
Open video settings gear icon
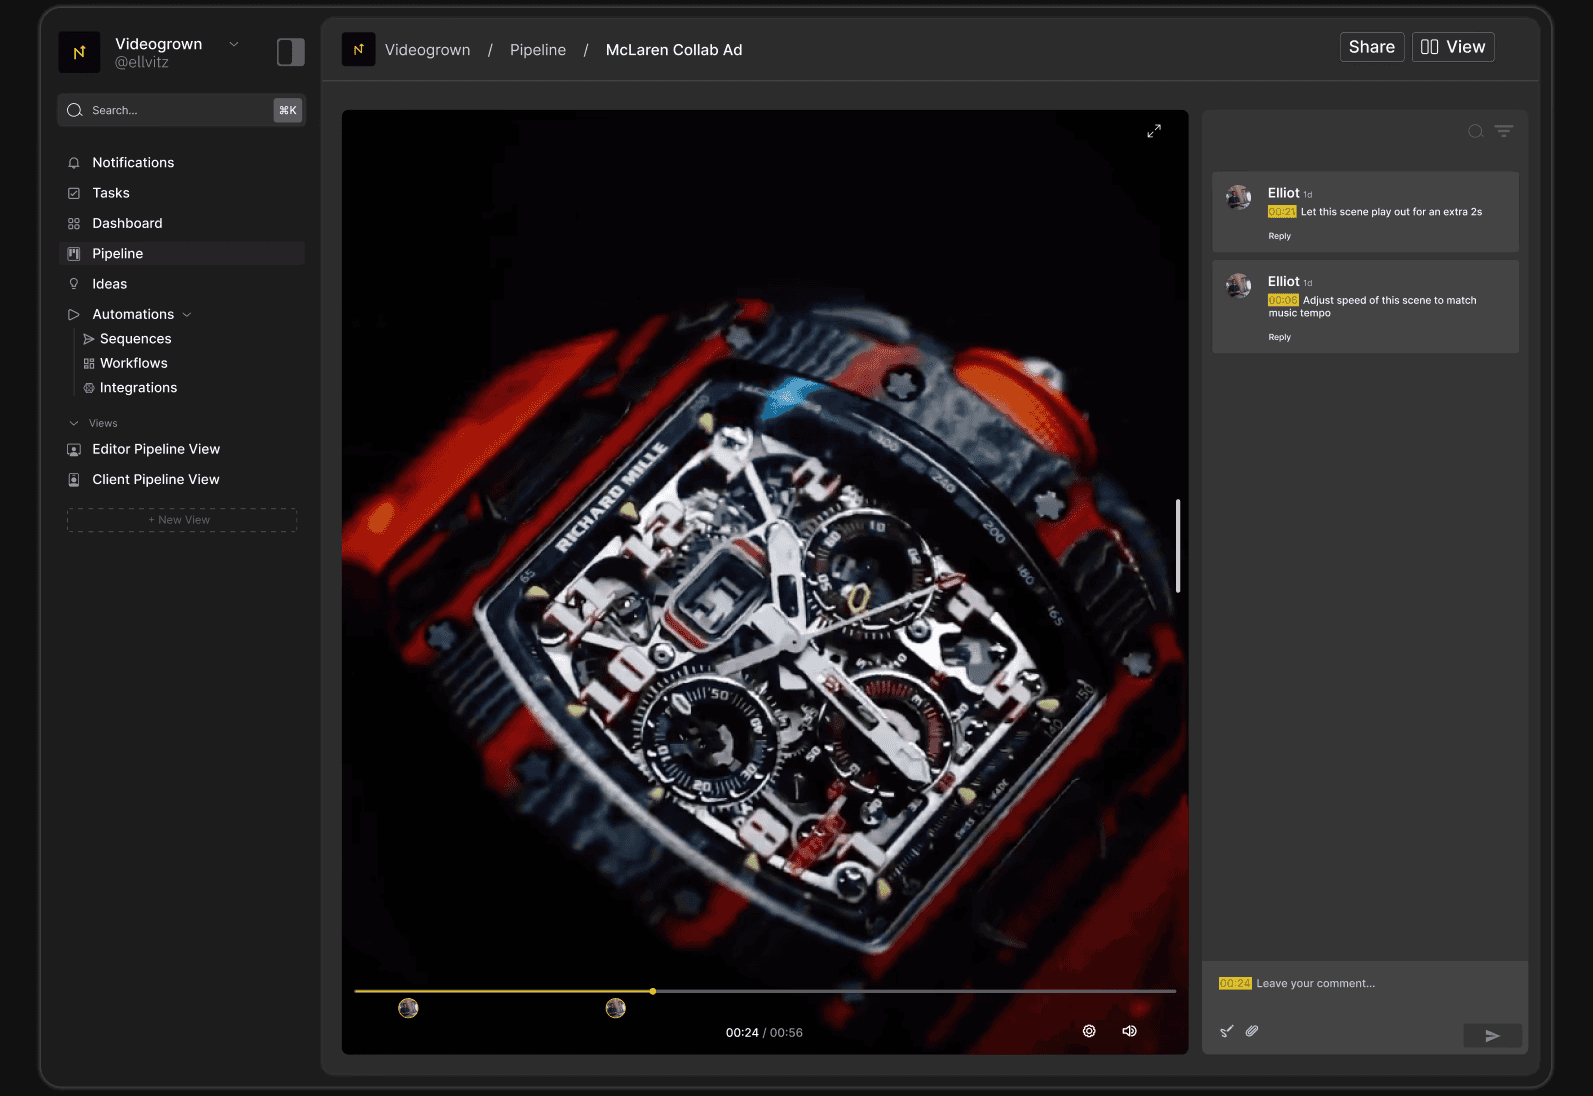(1089, 1031)
